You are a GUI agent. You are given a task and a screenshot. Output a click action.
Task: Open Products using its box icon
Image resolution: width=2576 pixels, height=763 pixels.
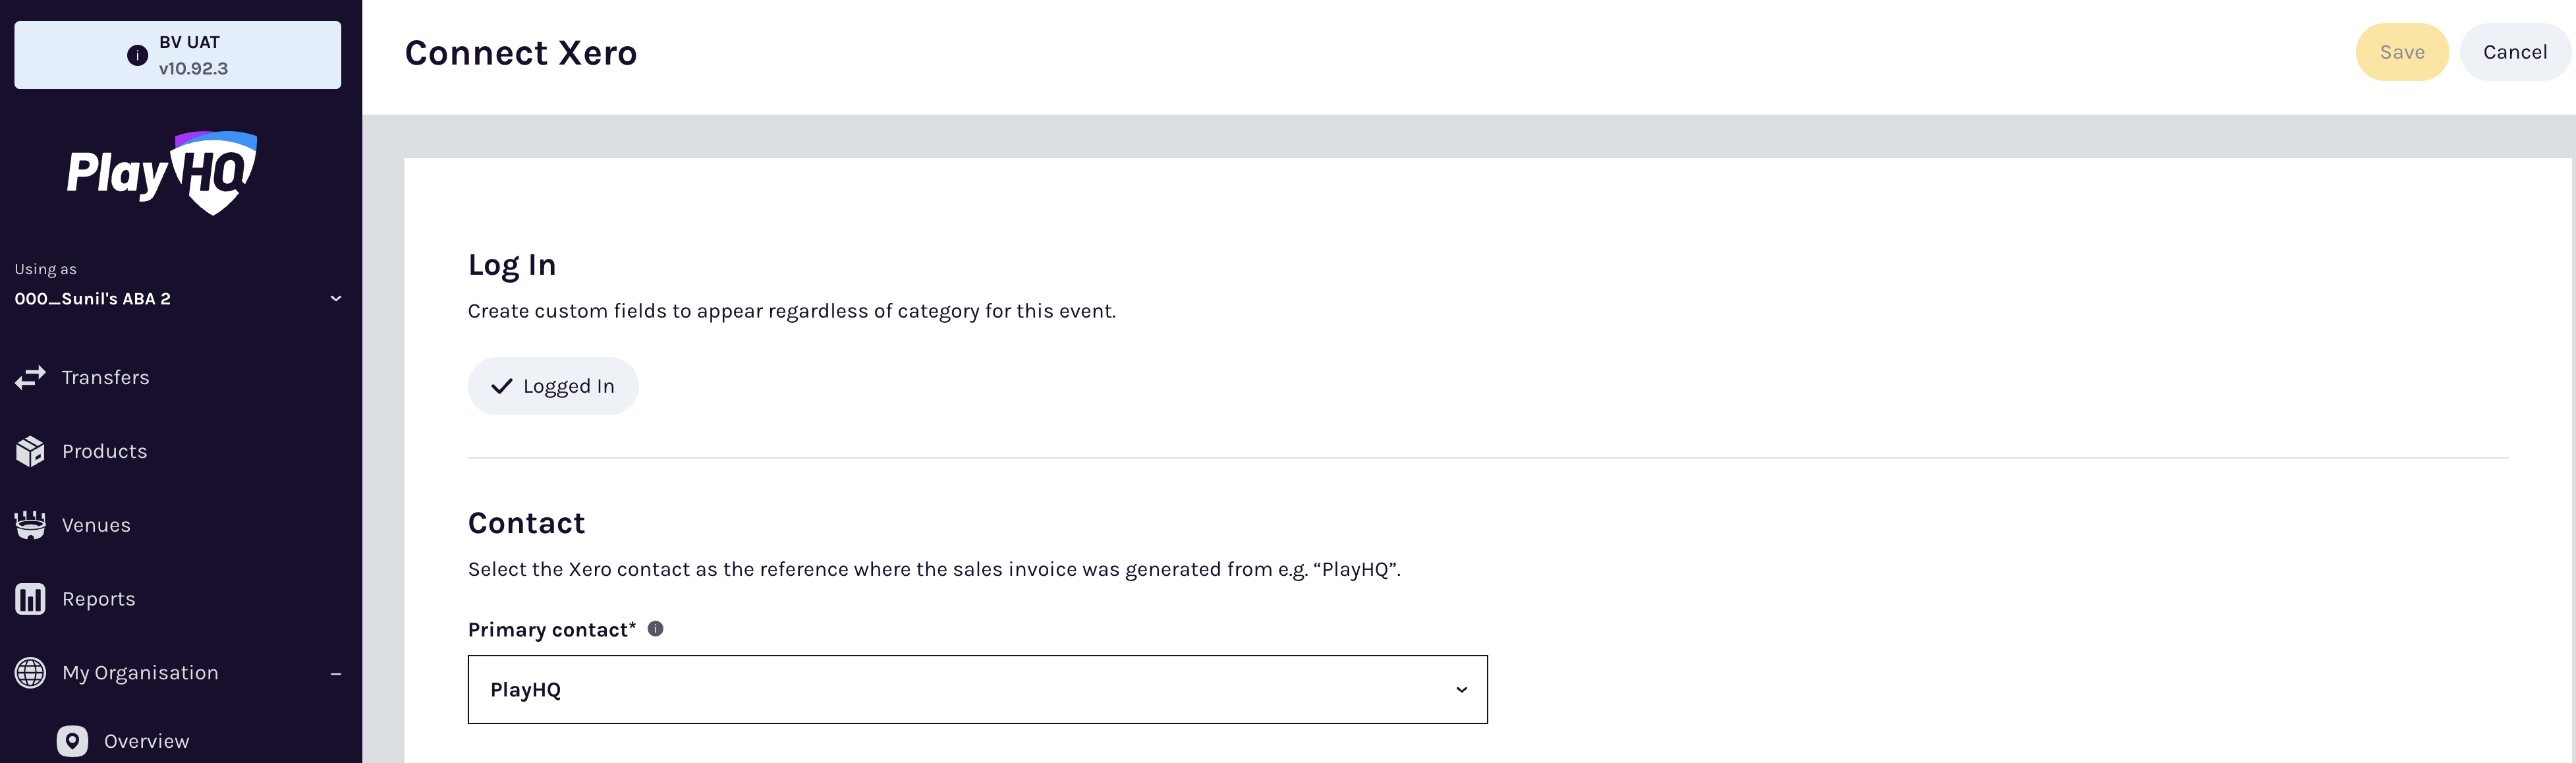click(x=30, y=451)
